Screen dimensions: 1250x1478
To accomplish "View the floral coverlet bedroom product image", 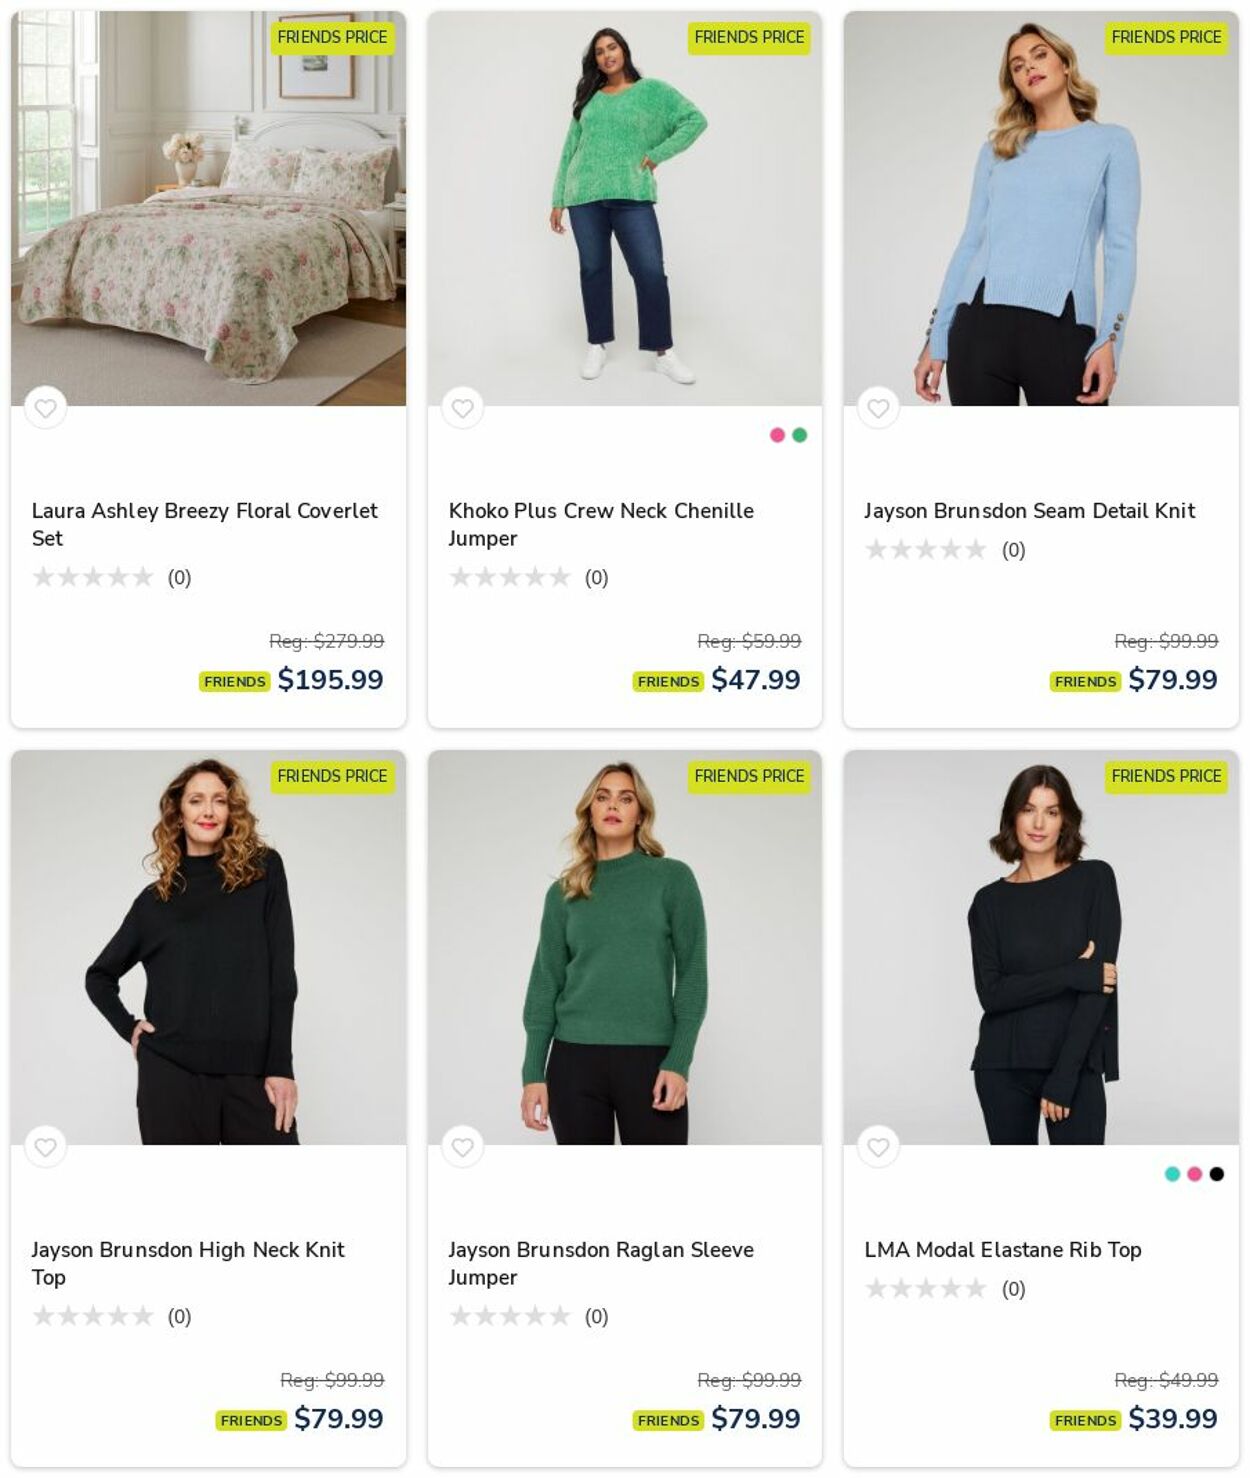I will coord(208,208).
